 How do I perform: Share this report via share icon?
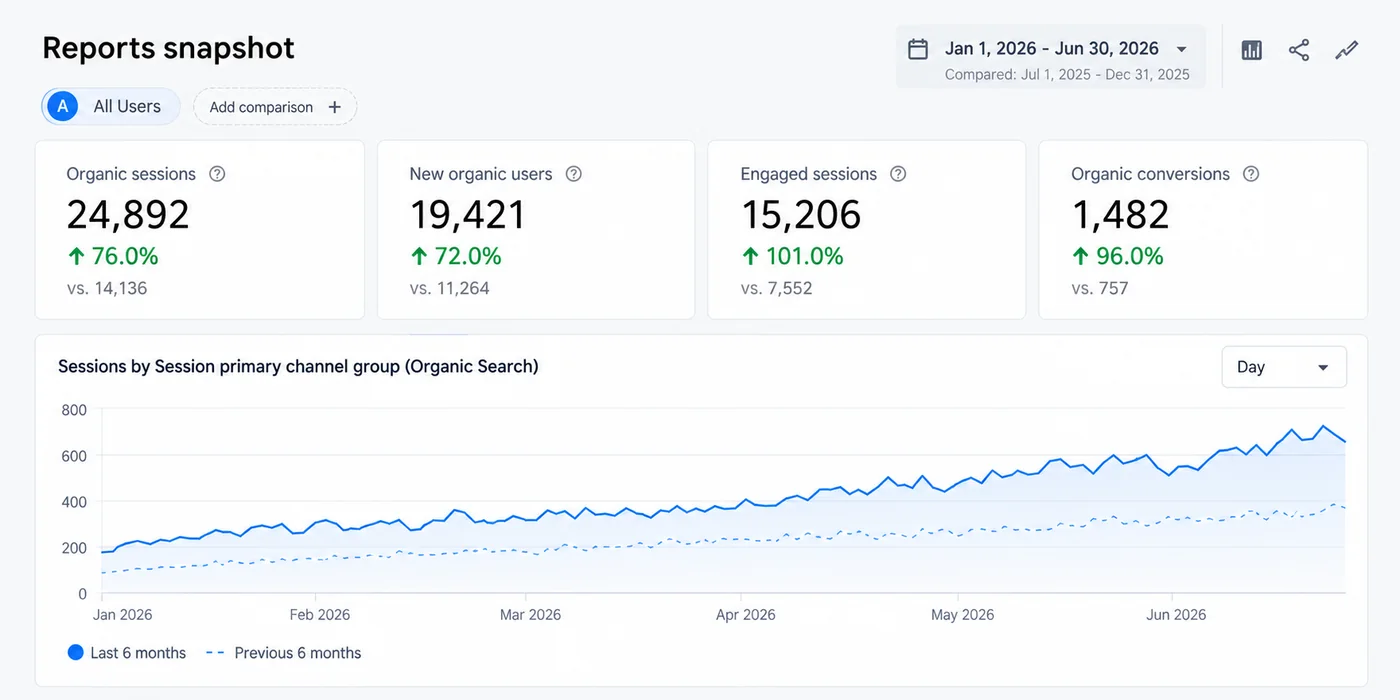1299,50
